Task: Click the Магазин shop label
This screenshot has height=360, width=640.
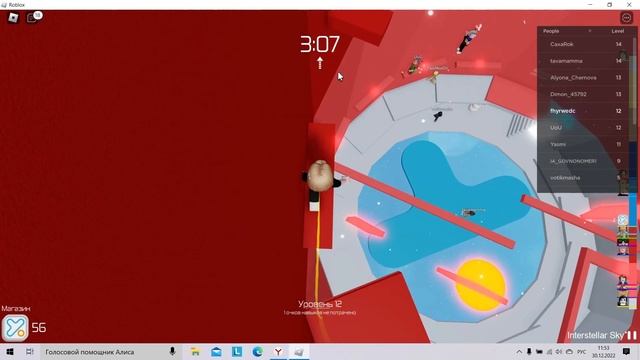Action: tap(16, 309)
